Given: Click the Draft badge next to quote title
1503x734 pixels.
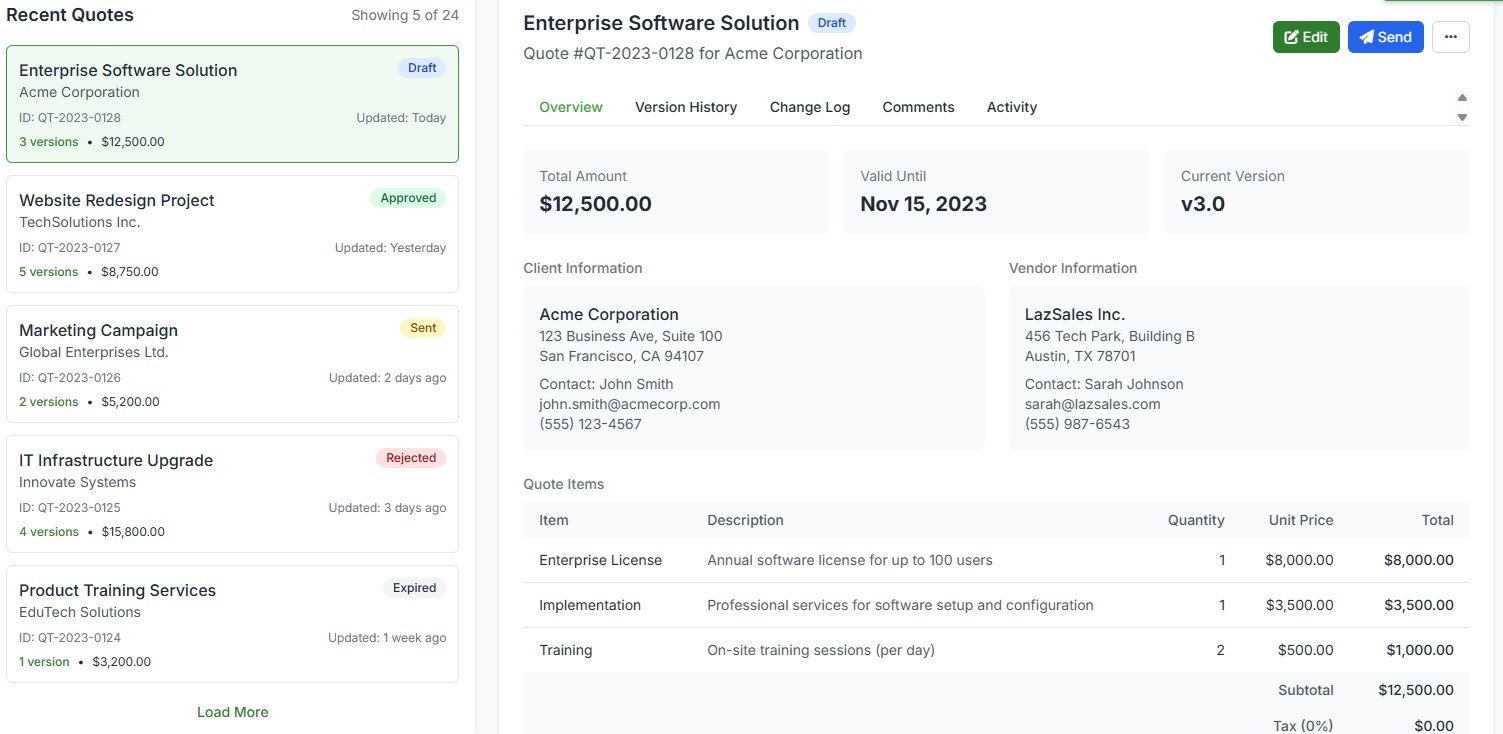Looking at the screenshot, I should 831,23.
